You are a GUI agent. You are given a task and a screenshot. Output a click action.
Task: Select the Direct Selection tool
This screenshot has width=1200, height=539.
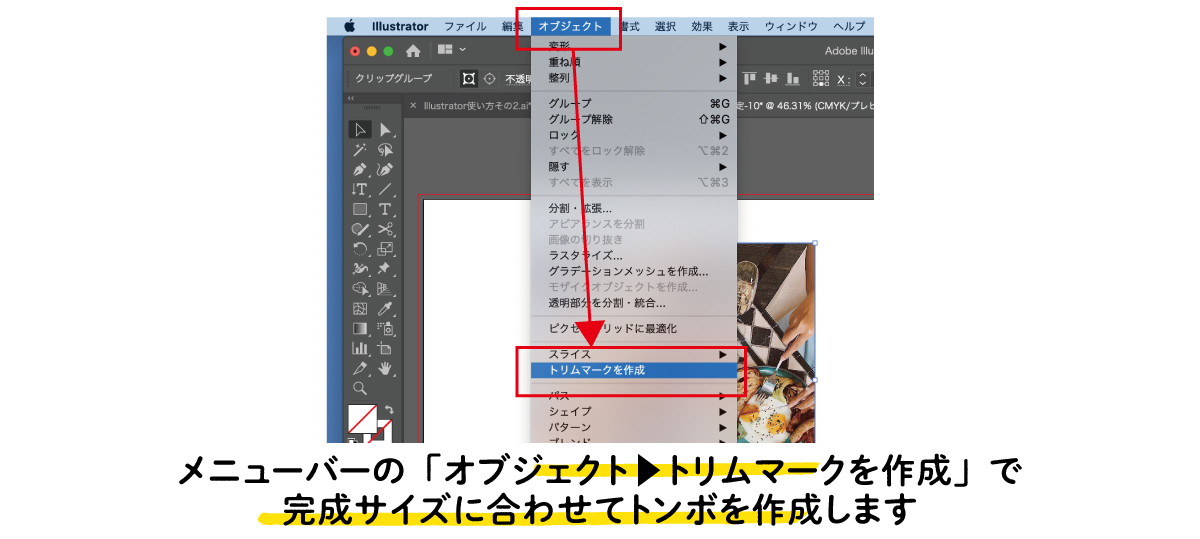coord(385,130)
